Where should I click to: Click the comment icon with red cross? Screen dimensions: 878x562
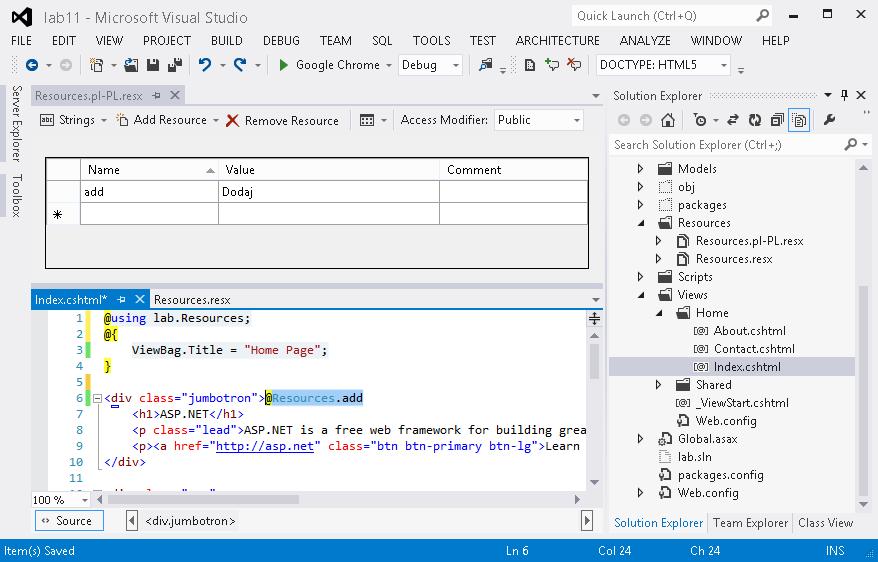[574, 65]
